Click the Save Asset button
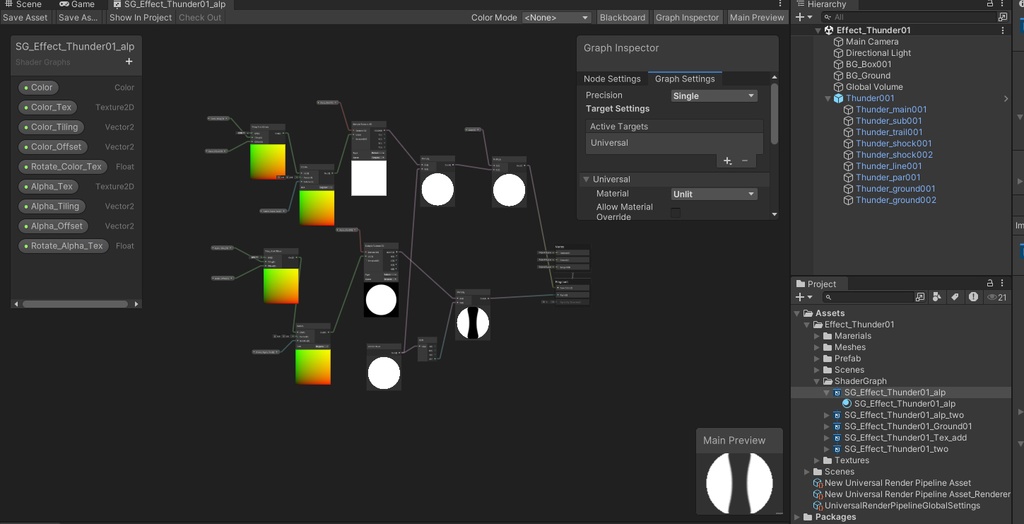 pos(25,18)
